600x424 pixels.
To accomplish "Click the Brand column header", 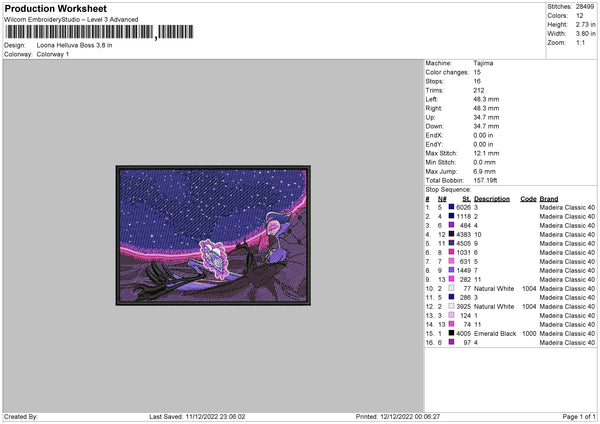I will coord(549,199).
